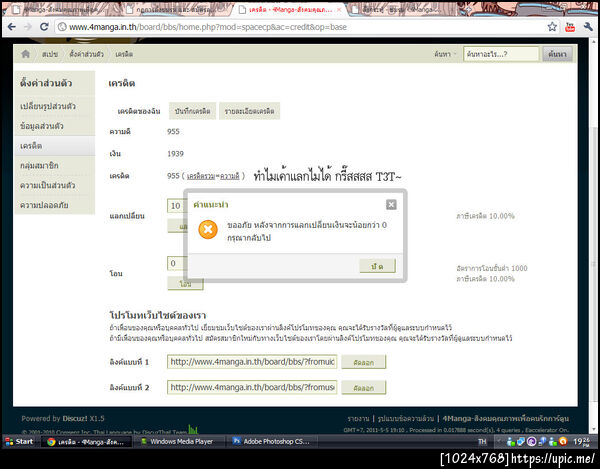Close the คำแนะนำ dialog with X
The width and height of the screenshot is (600, 469).
coord(391,205)
